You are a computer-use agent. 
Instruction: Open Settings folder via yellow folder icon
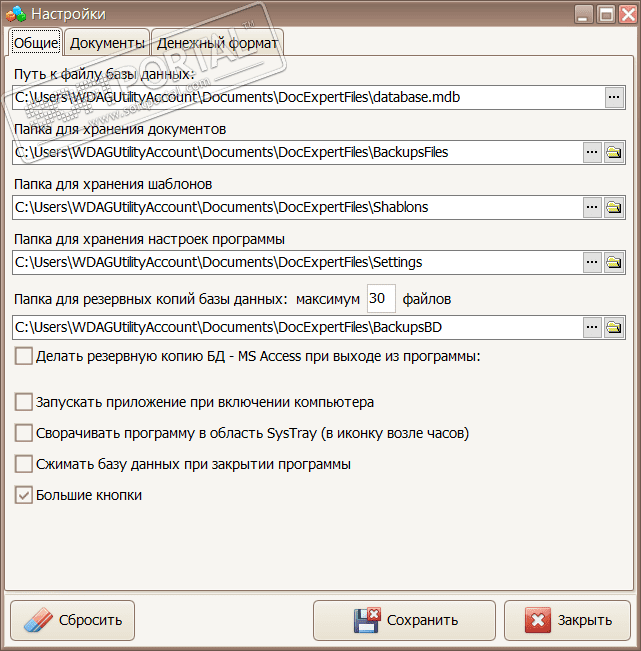point(614,262)
